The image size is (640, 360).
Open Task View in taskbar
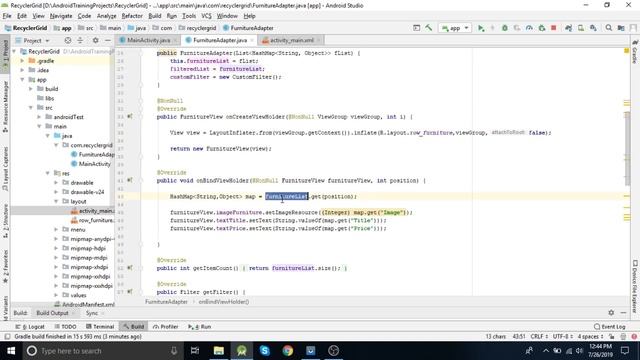195,351
